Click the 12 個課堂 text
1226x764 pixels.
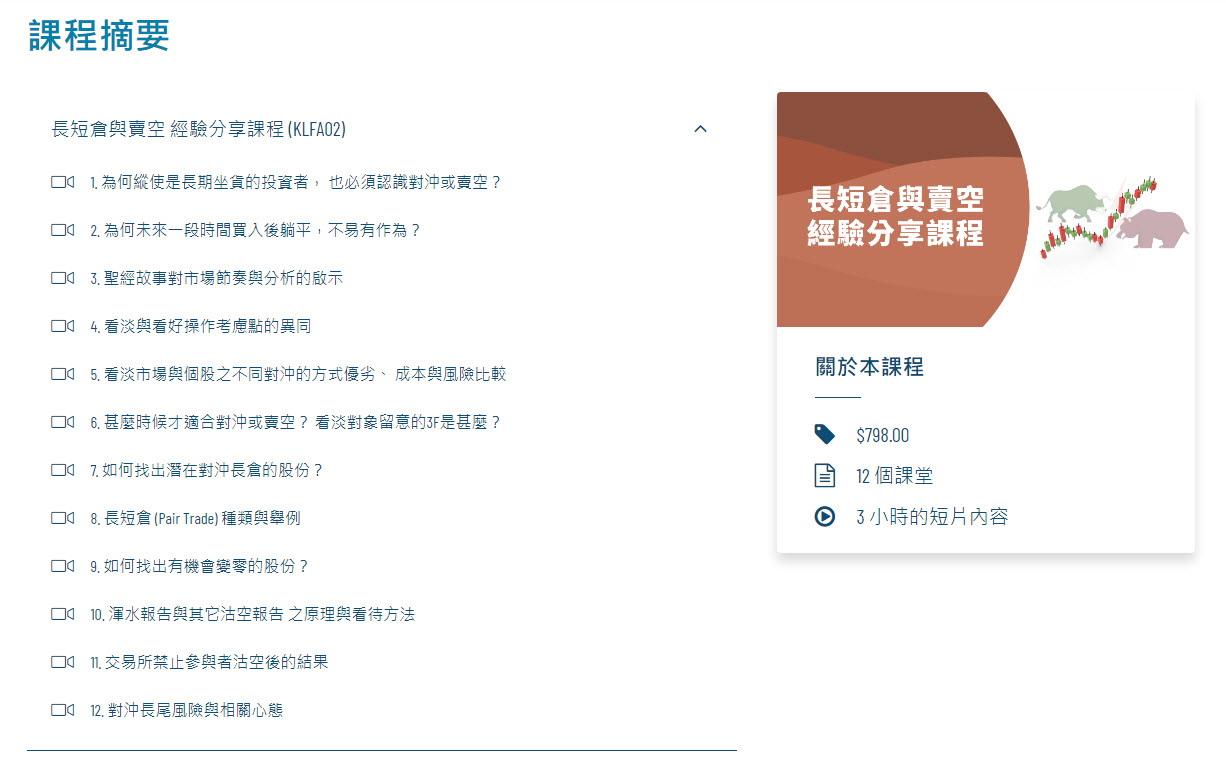coord(894,476)
